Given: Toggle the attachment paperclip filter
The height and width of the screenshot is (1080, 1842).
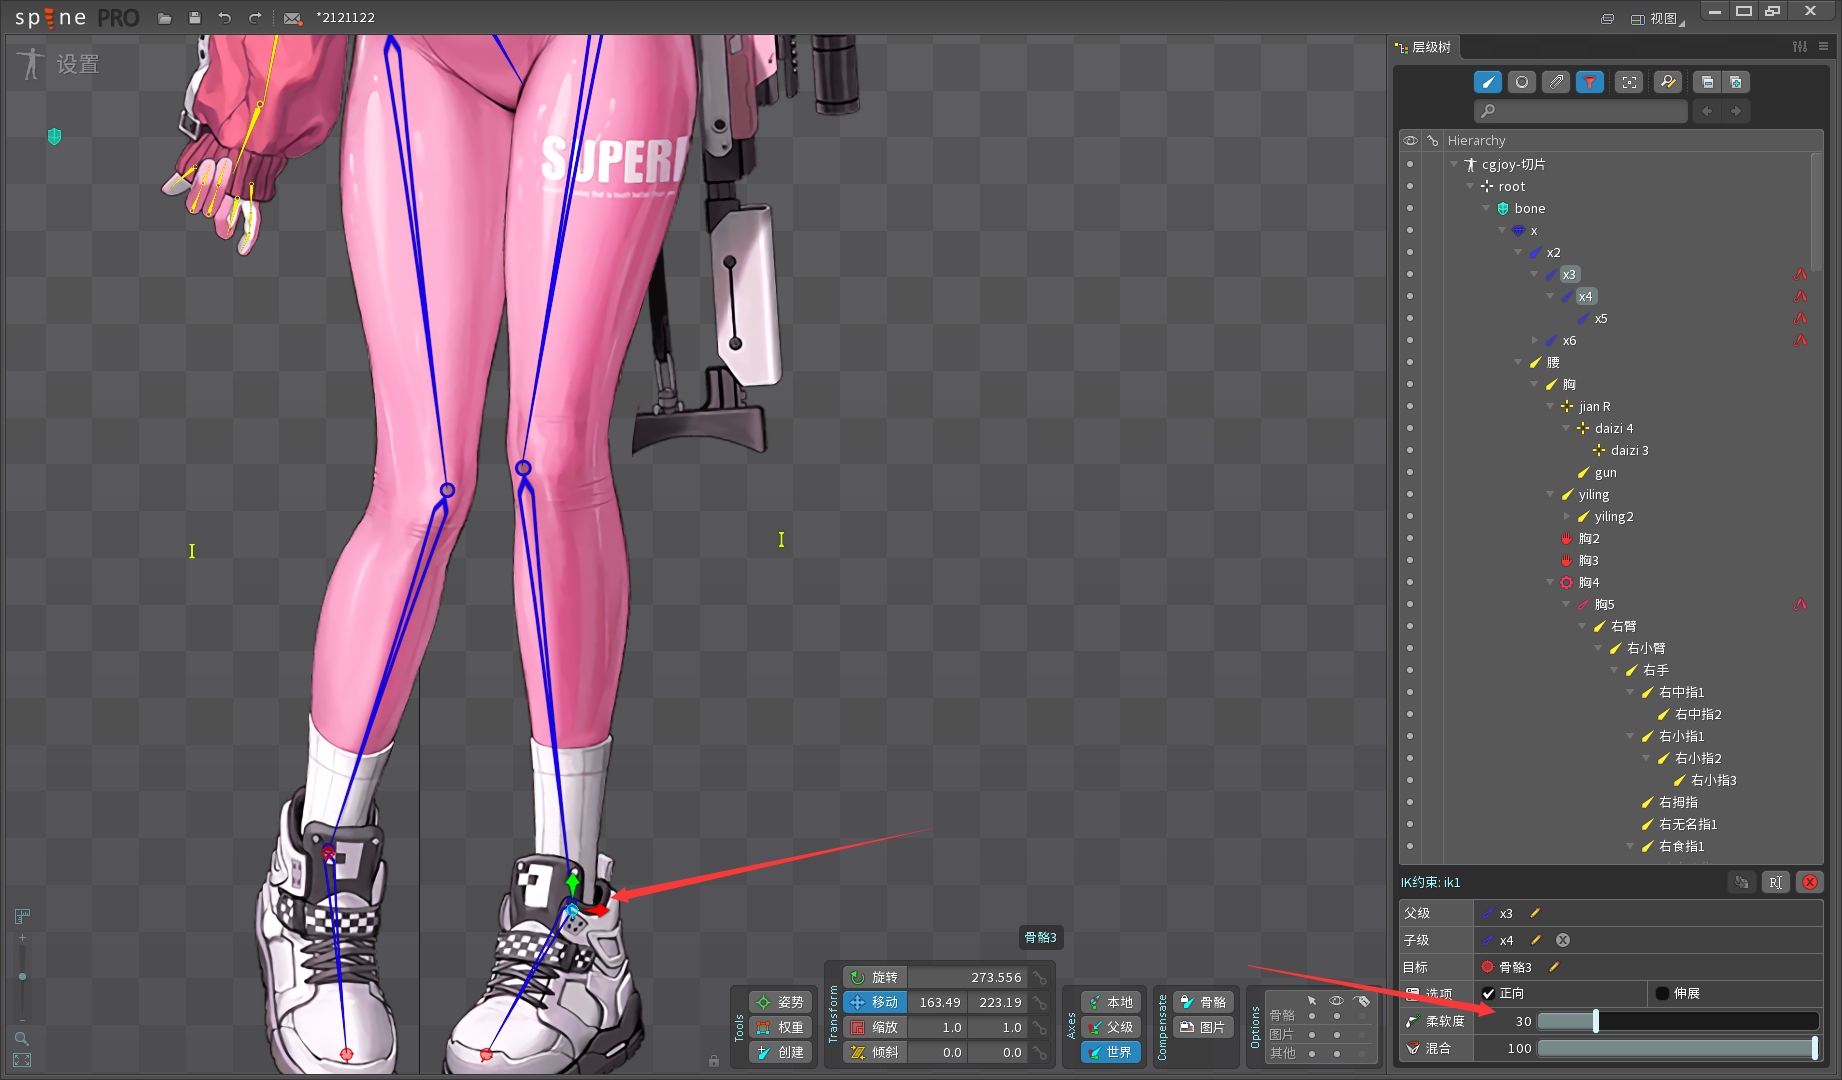Looking at the screenshot, I should (1556, 82).
